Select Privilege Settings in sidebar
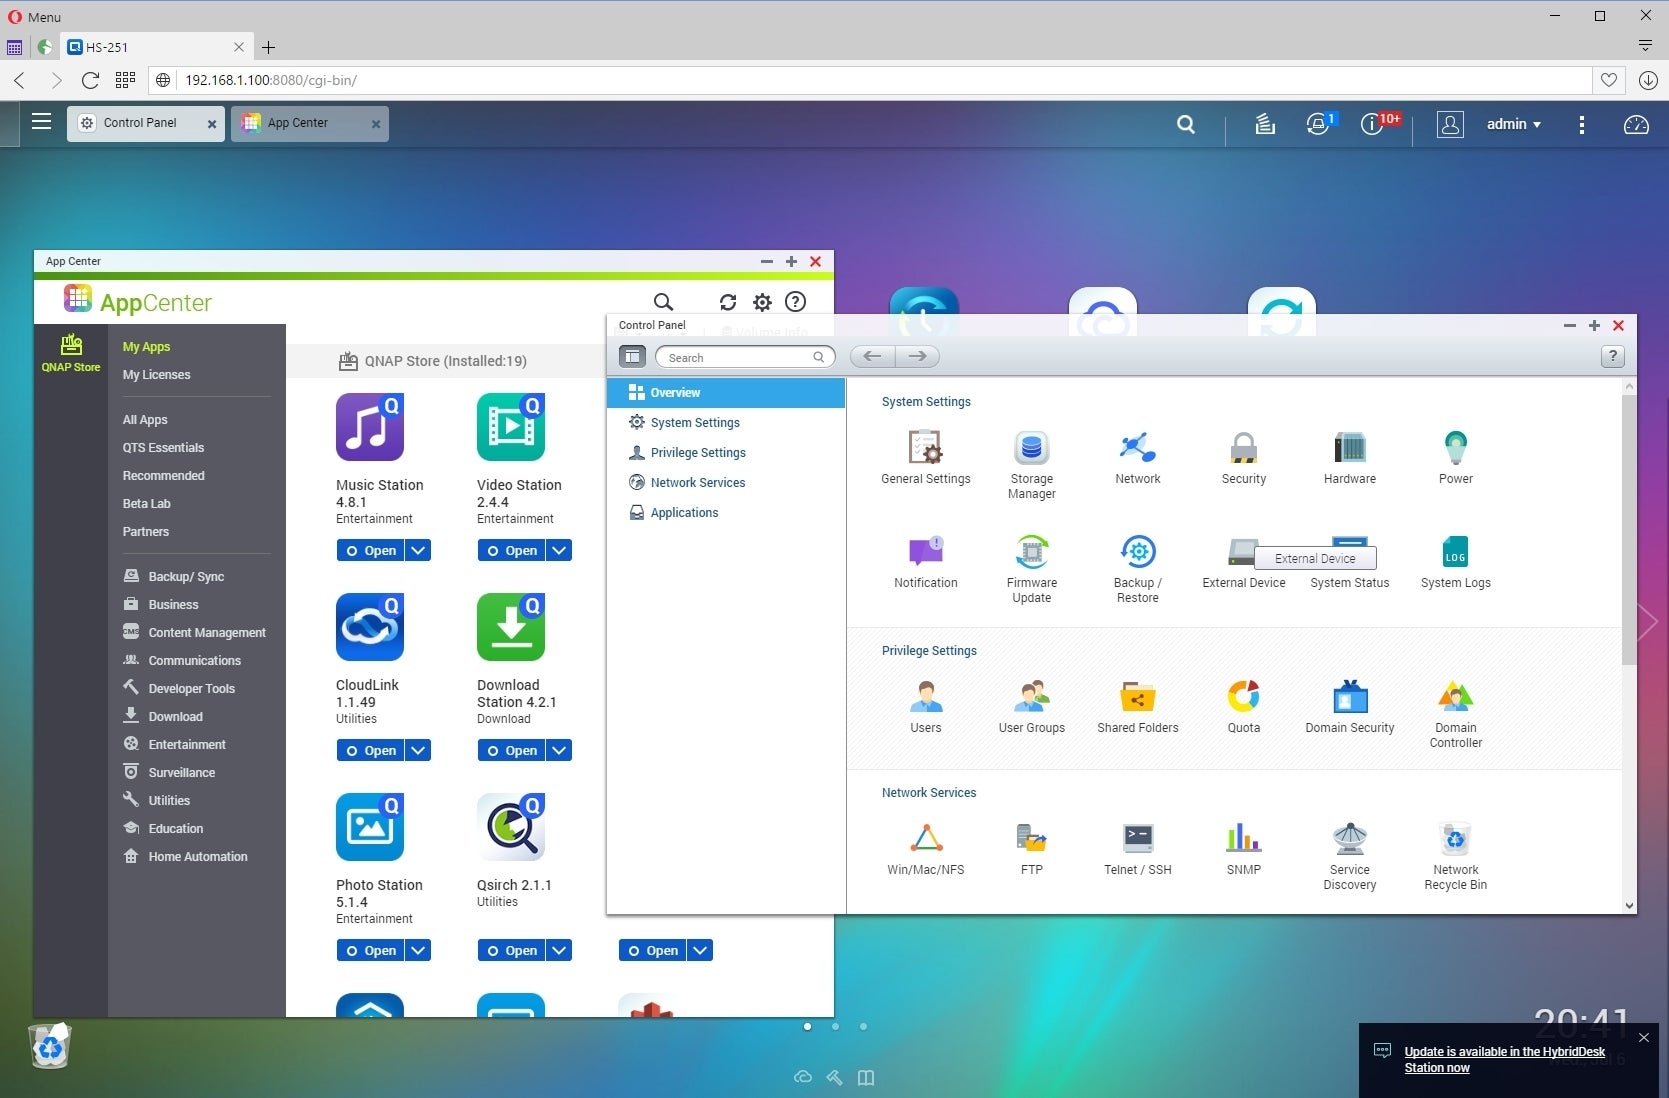 (726, 453)
